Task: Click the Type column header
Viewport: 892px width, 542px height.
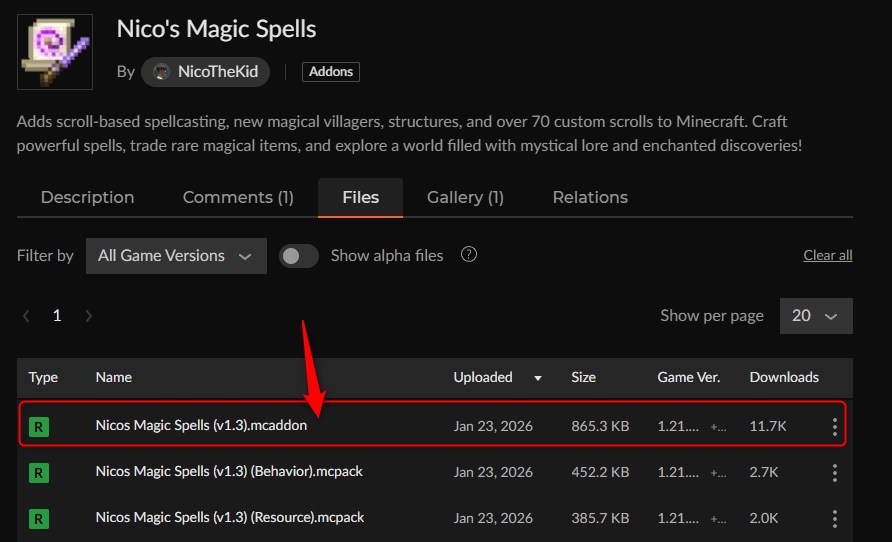Action: (43, 377)
